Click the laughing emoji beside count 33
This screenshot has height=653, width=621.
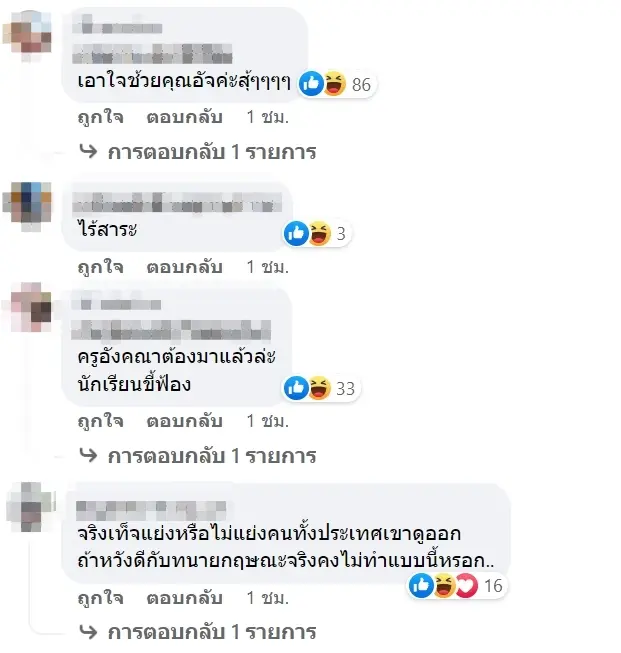click(x=319, y=388)
